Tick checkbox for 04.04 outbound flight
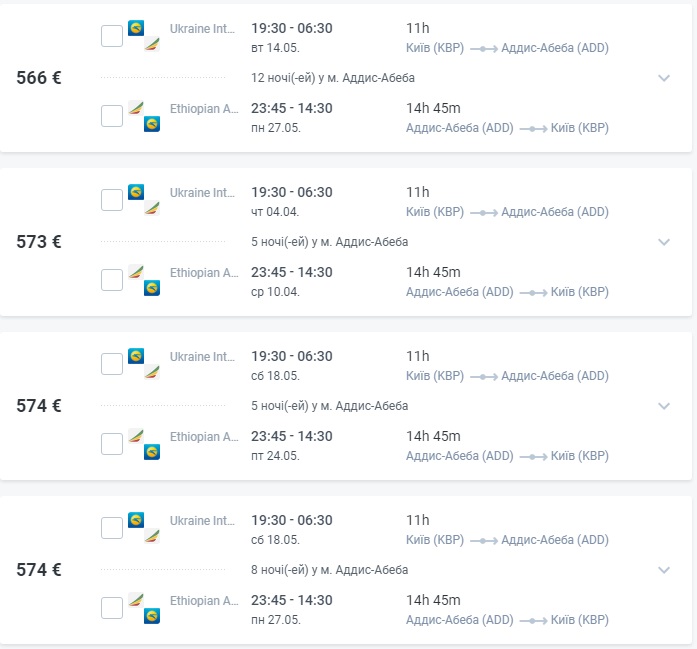 pos(112,200)
